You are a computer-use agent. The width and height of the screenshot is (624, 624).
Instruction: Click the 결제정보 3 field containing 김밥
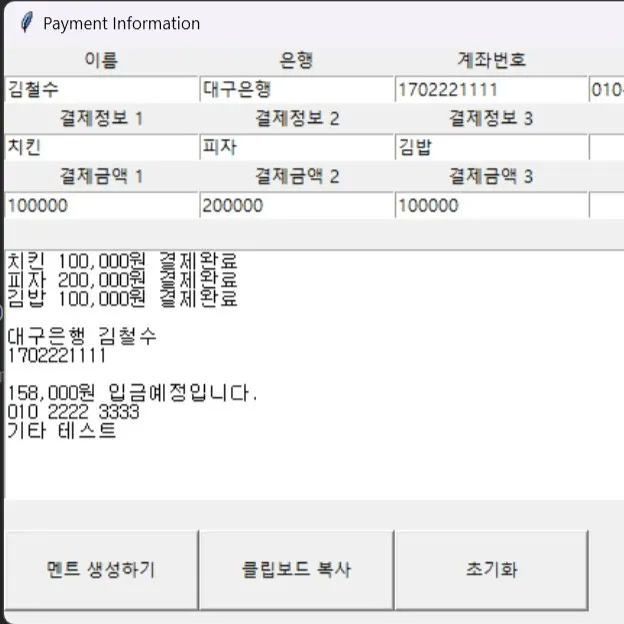tap(491, 147)
